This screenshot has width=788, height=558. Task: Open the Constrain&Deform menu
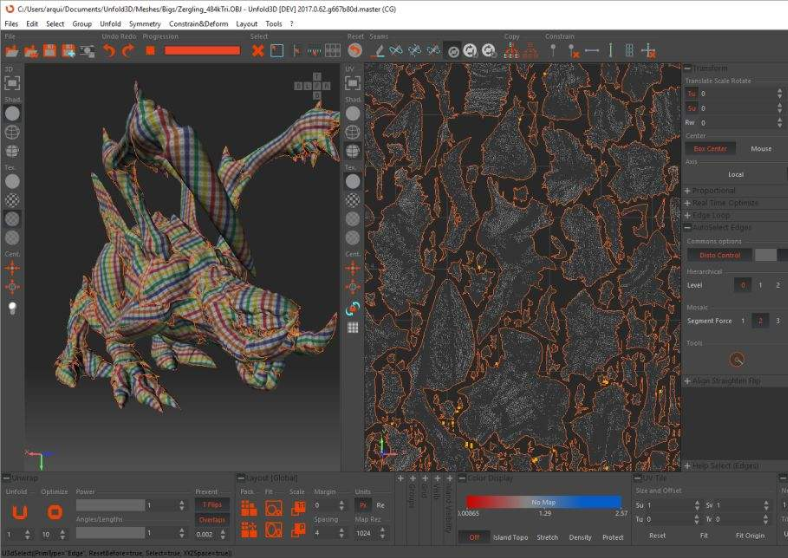pos(199,24)
